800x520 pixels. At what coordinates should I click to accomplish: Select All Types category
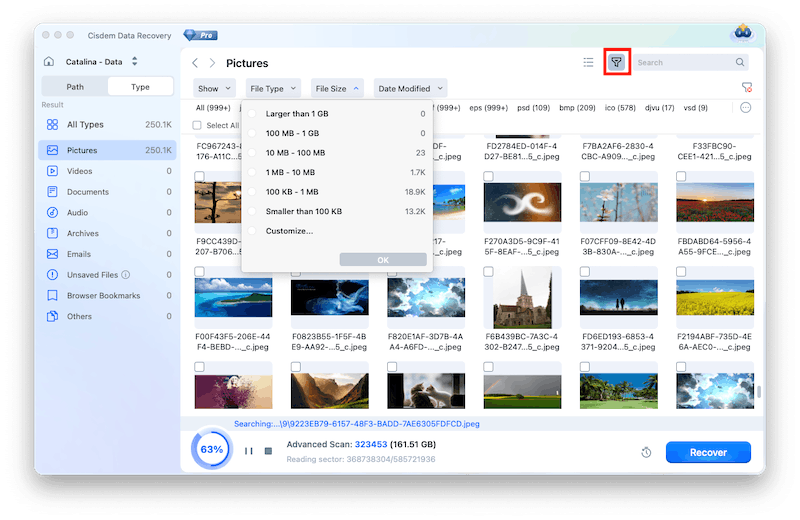[107, 125]
